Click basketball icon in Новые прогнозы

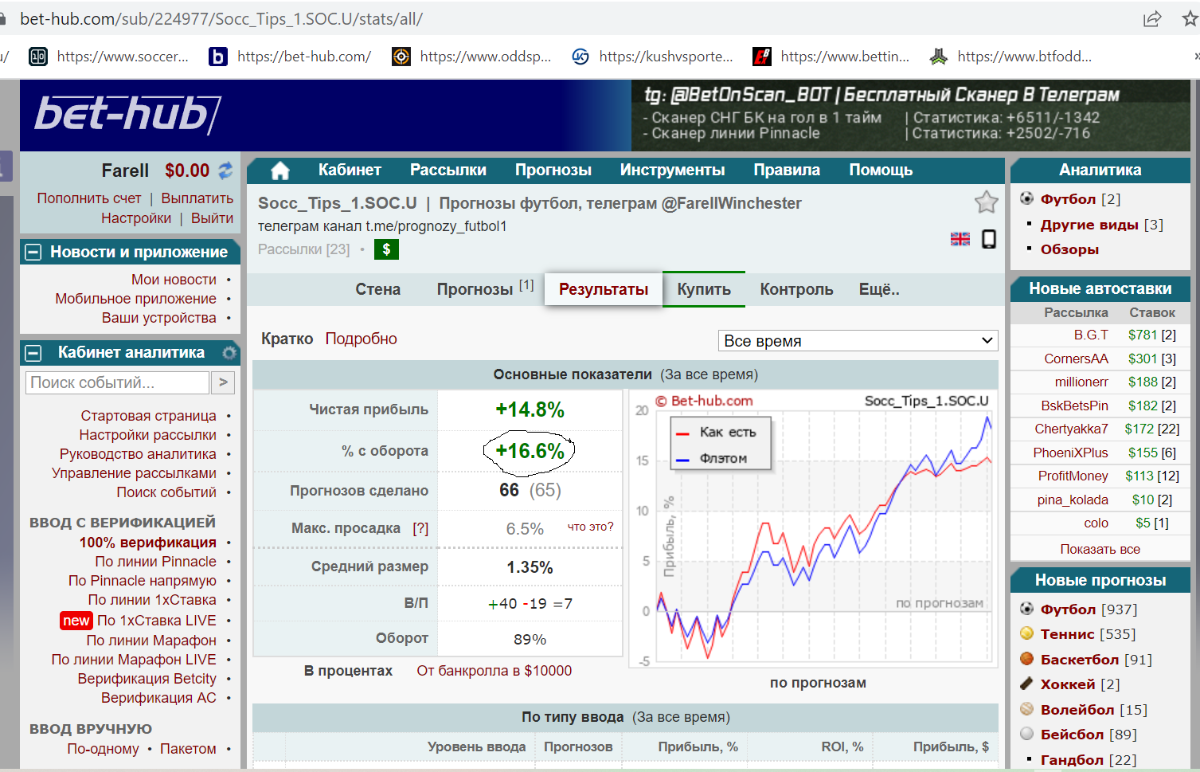pos(1027,659)
